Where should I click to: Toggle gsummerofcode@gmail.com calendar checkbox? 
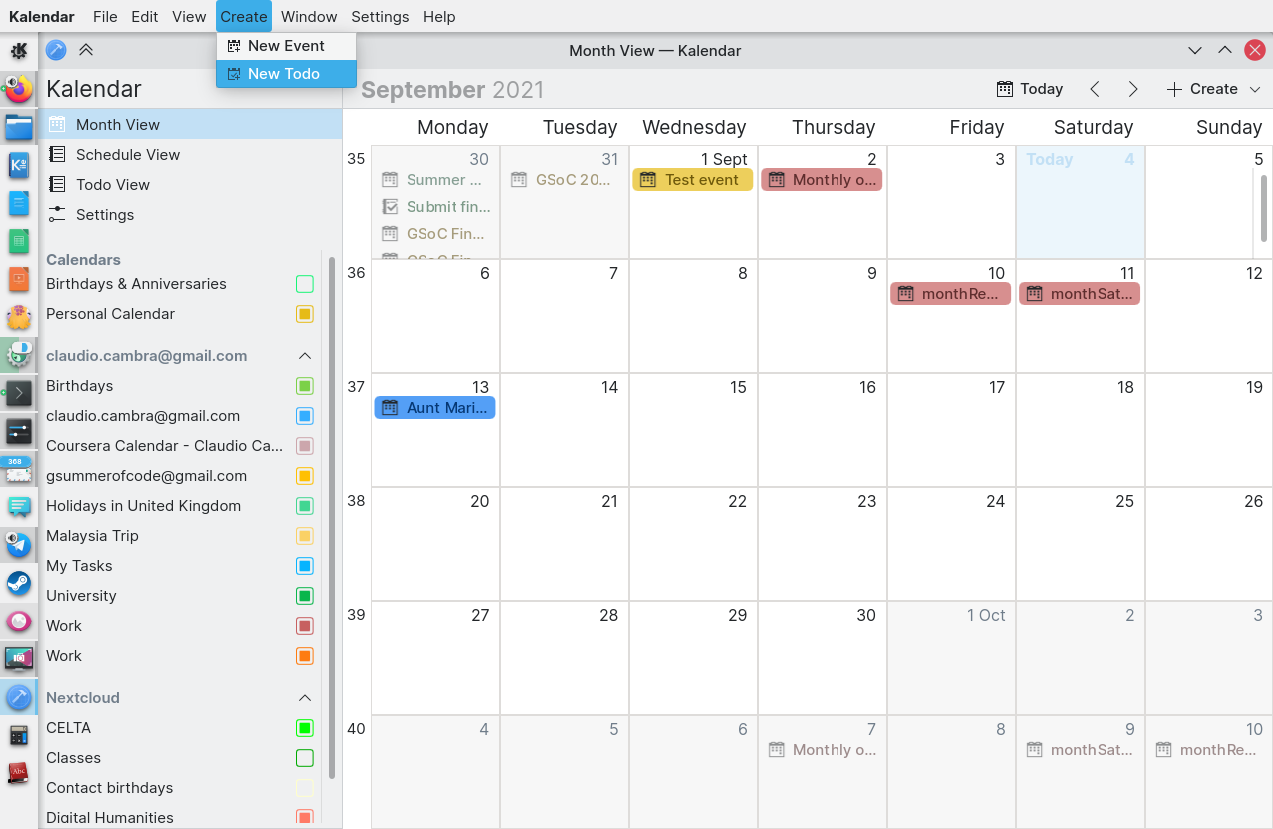tap(305, 476)
